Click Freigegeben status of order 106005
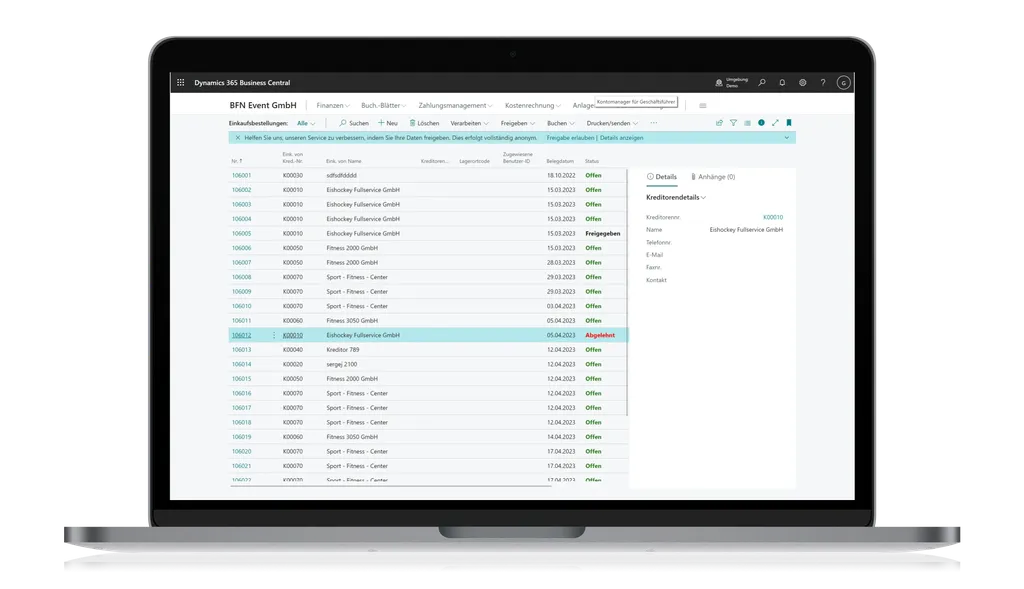 602,234
